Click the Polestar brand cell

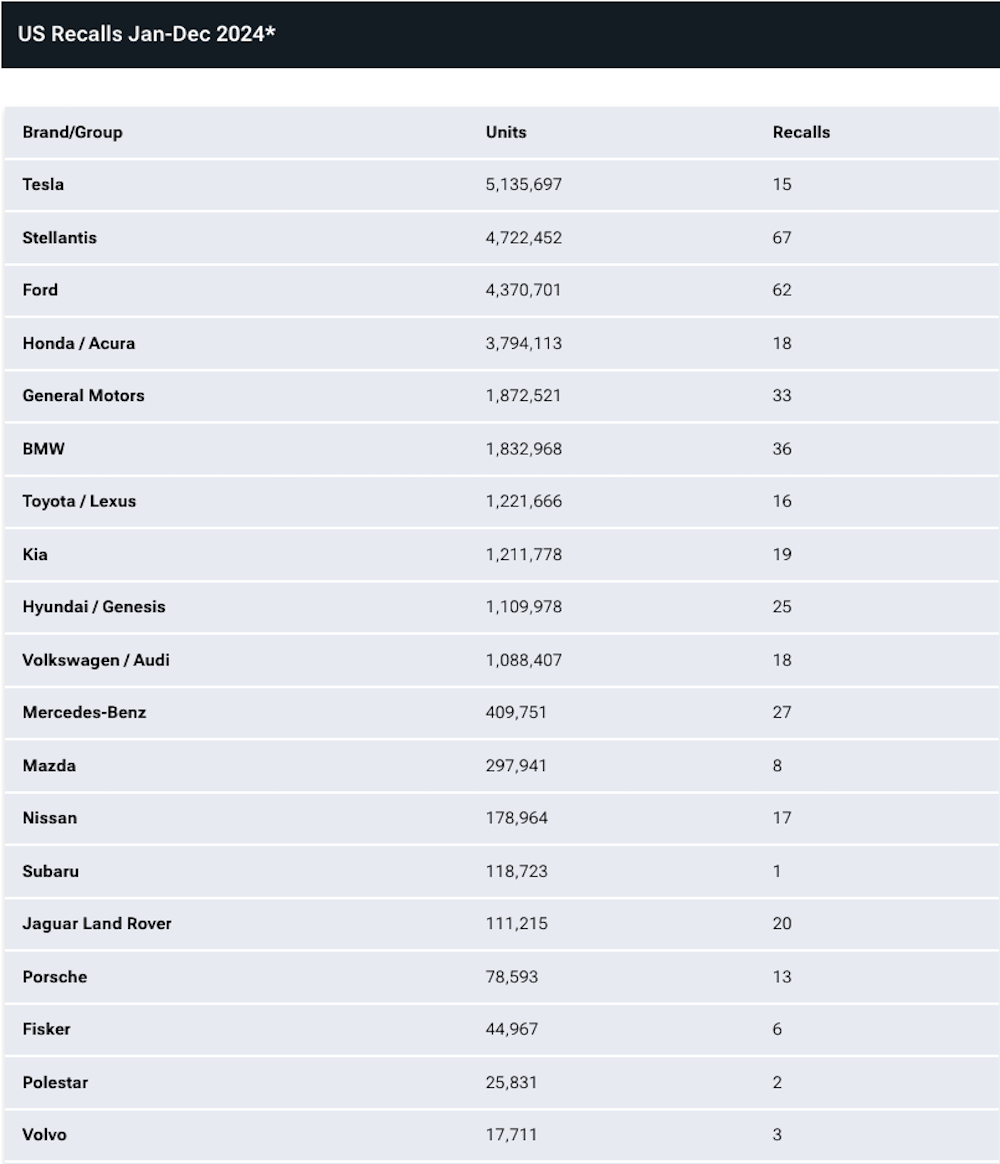(x=56, y=1082)
